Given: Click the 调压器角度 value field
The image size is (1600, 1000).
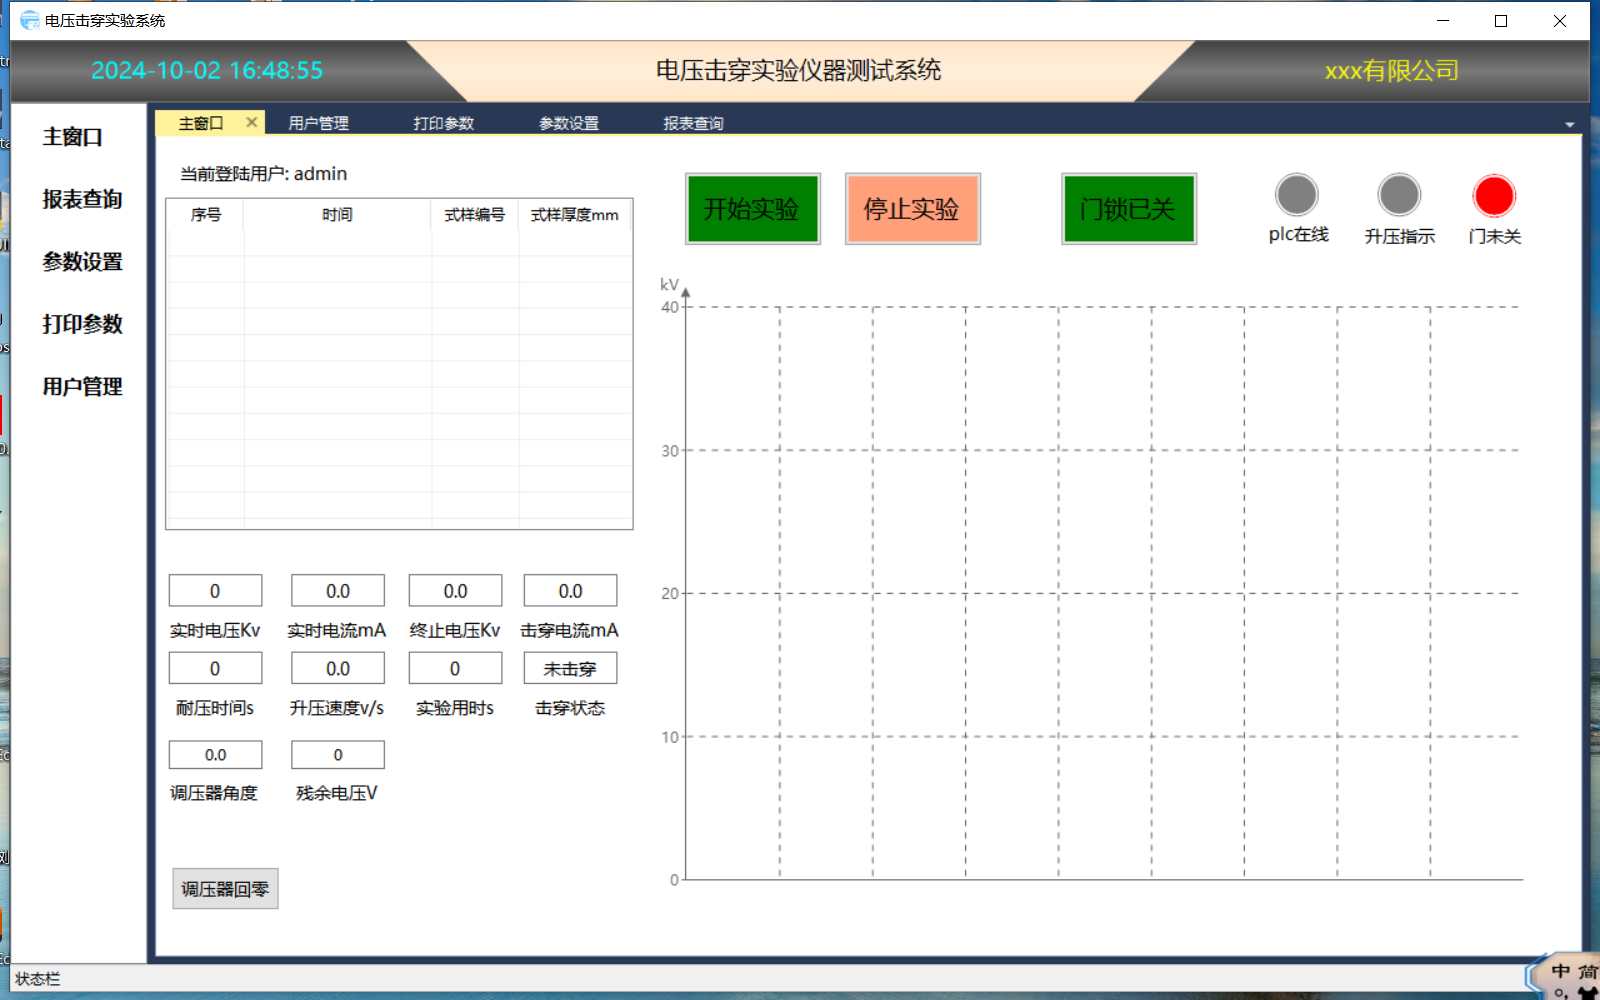Looking at the screenshot, I should (215, 755).
